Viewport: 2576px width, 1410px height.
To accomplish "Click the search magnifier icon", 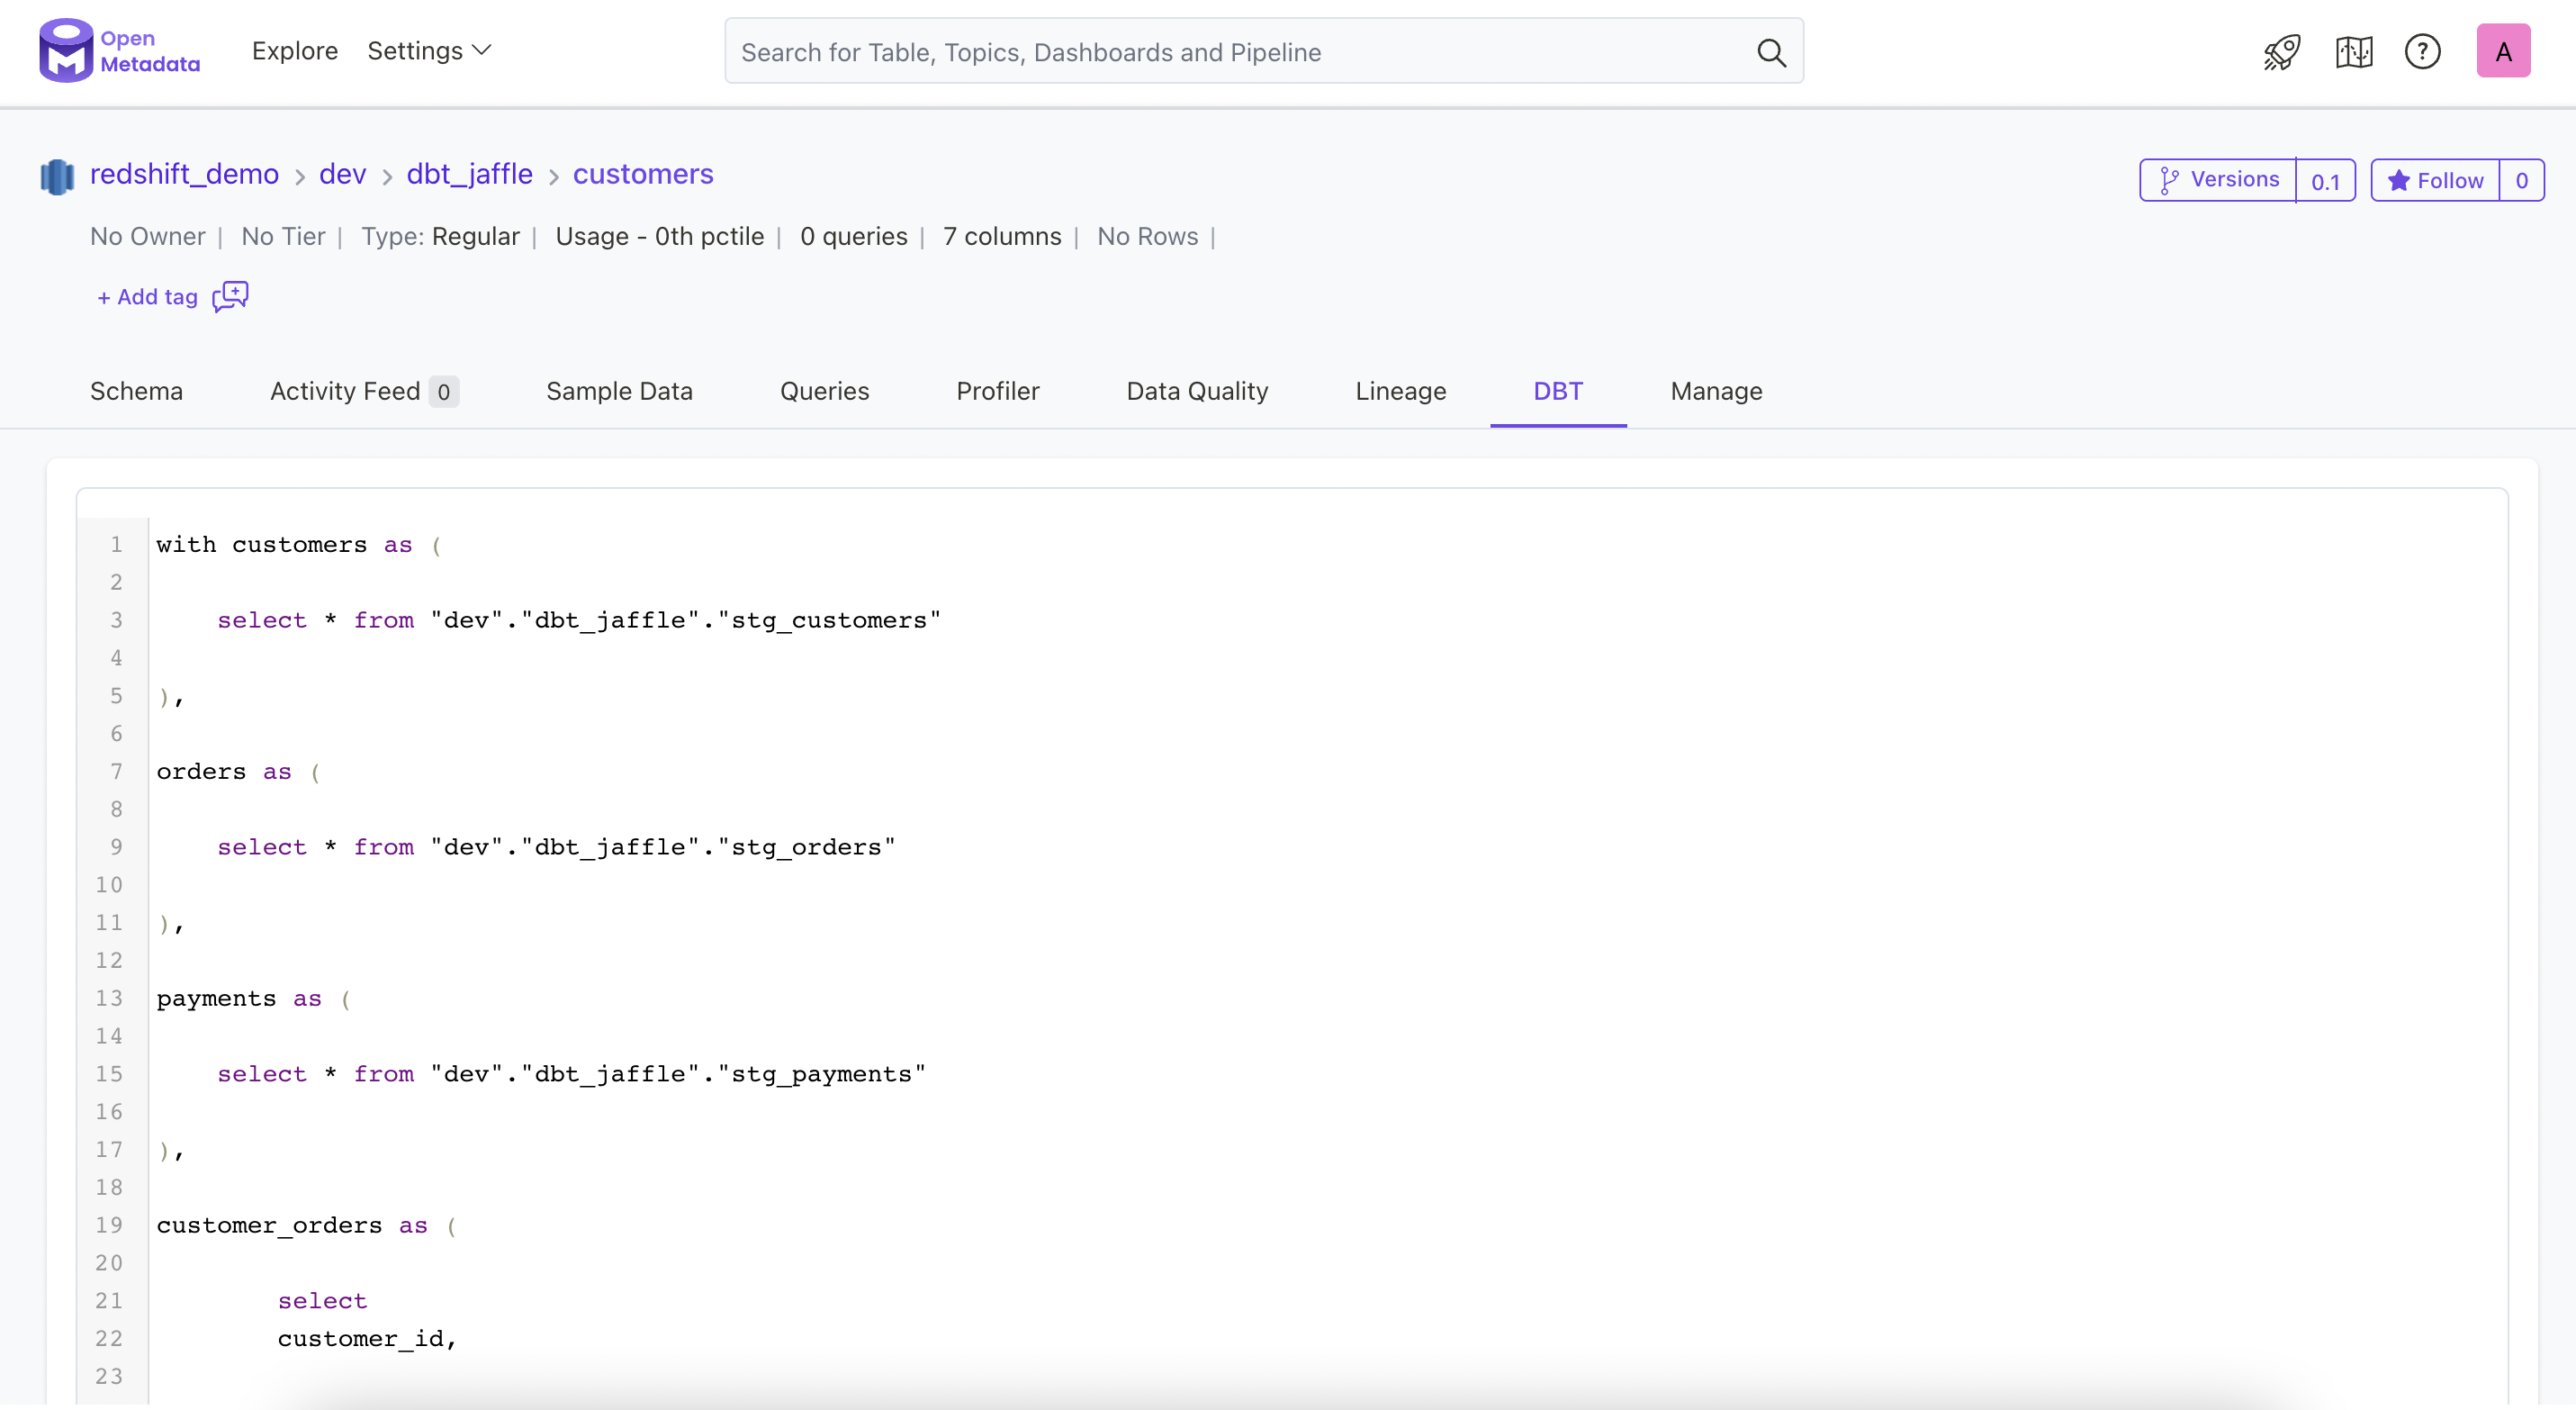I will point(1770,52).
